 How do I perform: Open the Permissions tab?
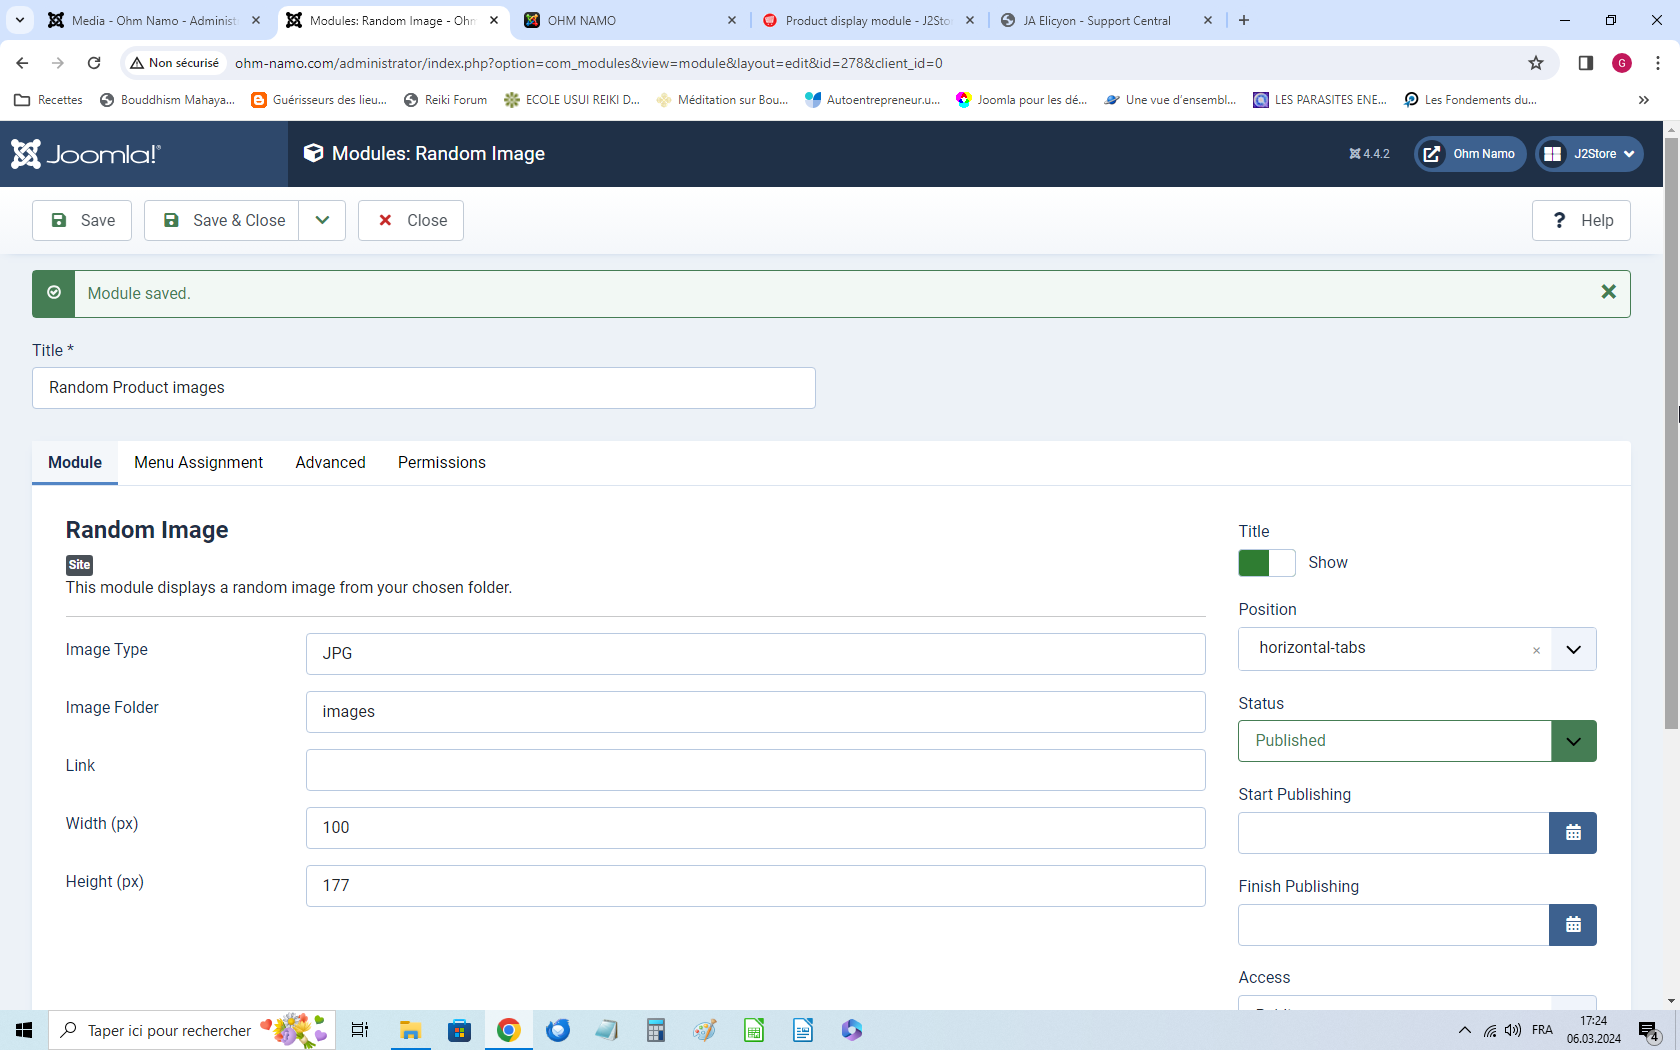pos(442,463)
